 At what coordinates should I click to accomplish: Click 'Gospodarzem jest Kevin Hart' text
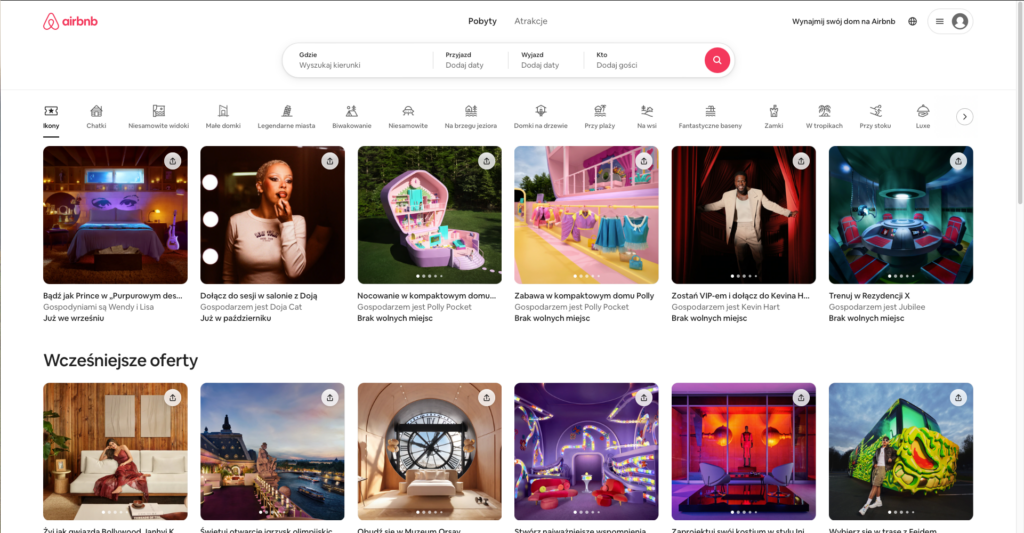pos(726,307)
